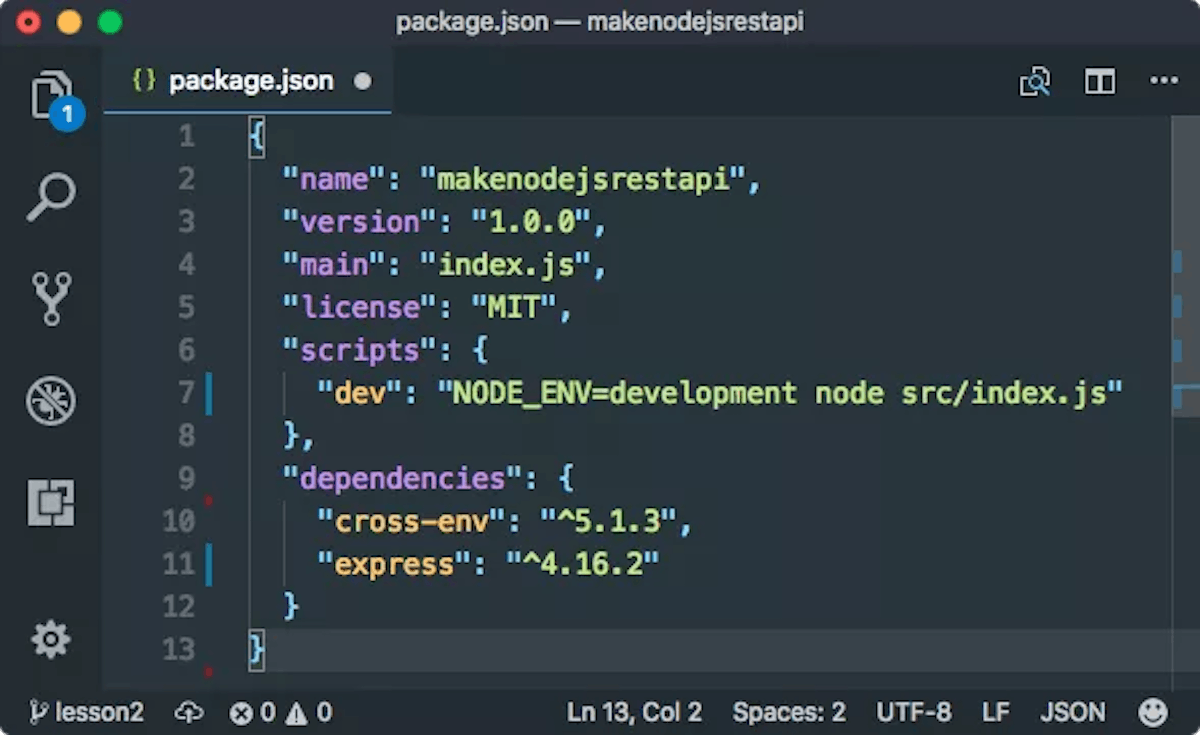Open the Manage settings gear
The width and height of the screenshot is (1200, 735).
point(51,639)
